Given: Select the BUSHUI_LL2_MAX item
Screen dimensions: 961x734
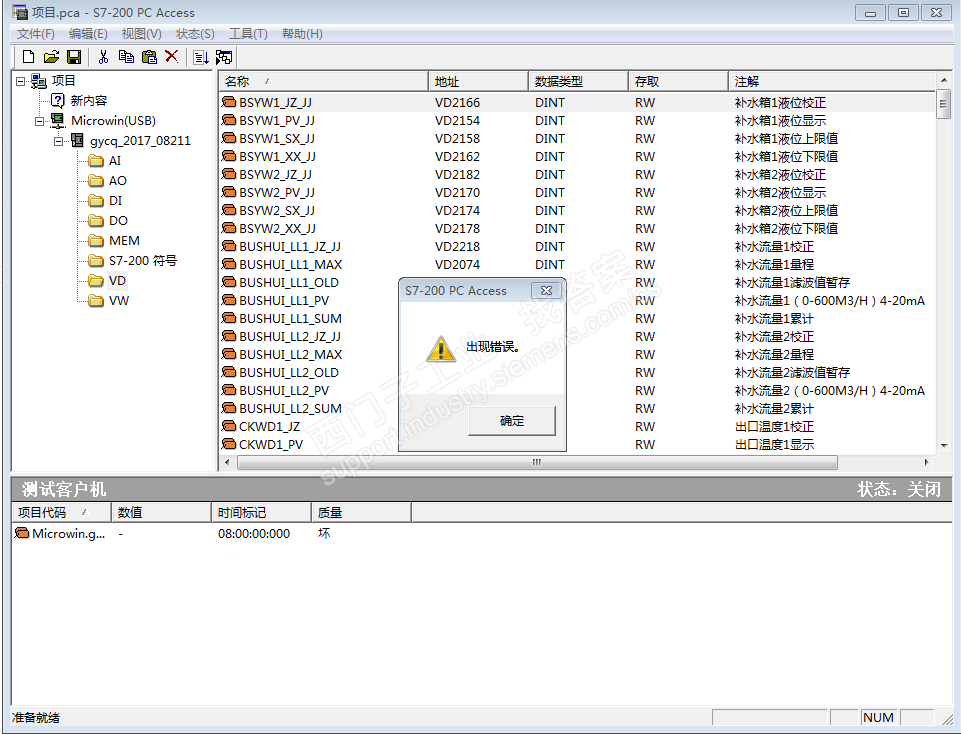Looking at the screenshot, I should (291, 354).
